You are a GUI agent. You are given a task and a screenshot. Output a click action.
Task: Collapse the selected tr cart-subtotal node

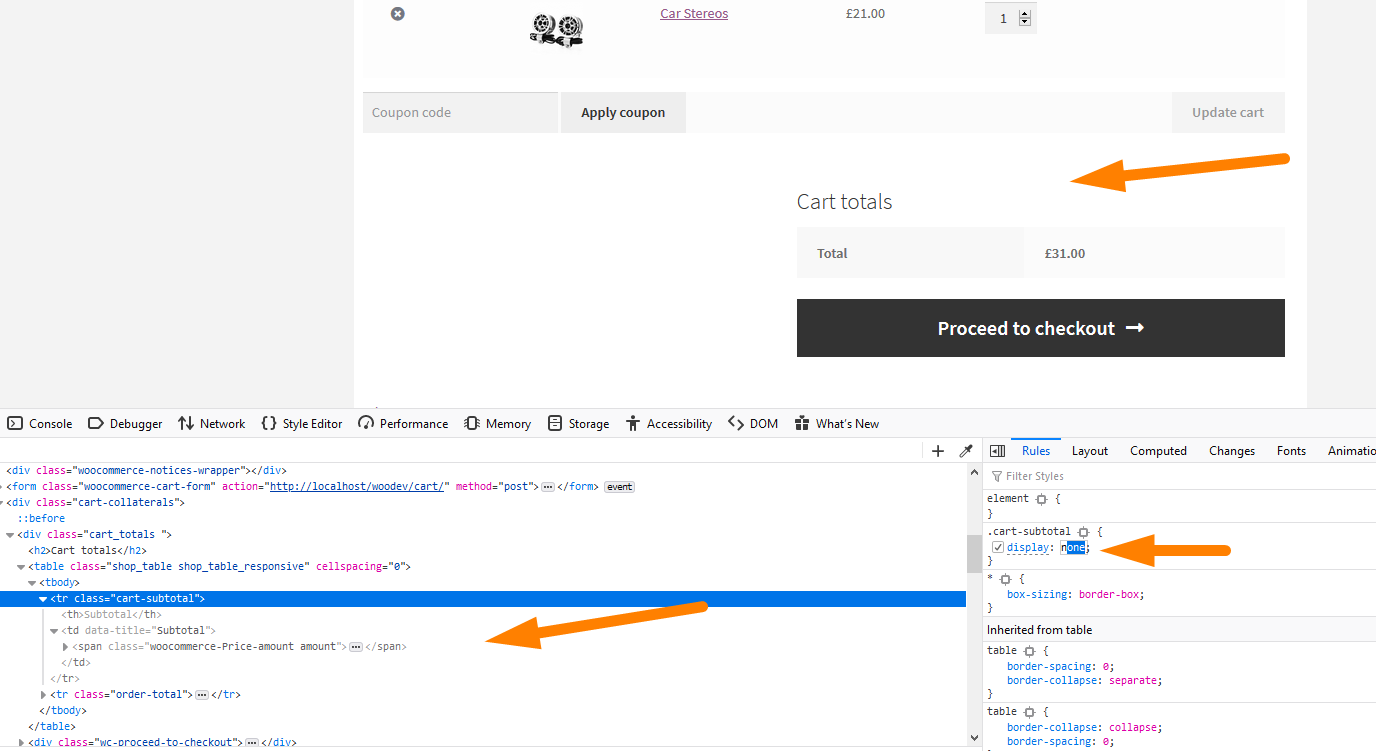pyautogui.click(x=43, y=599)
